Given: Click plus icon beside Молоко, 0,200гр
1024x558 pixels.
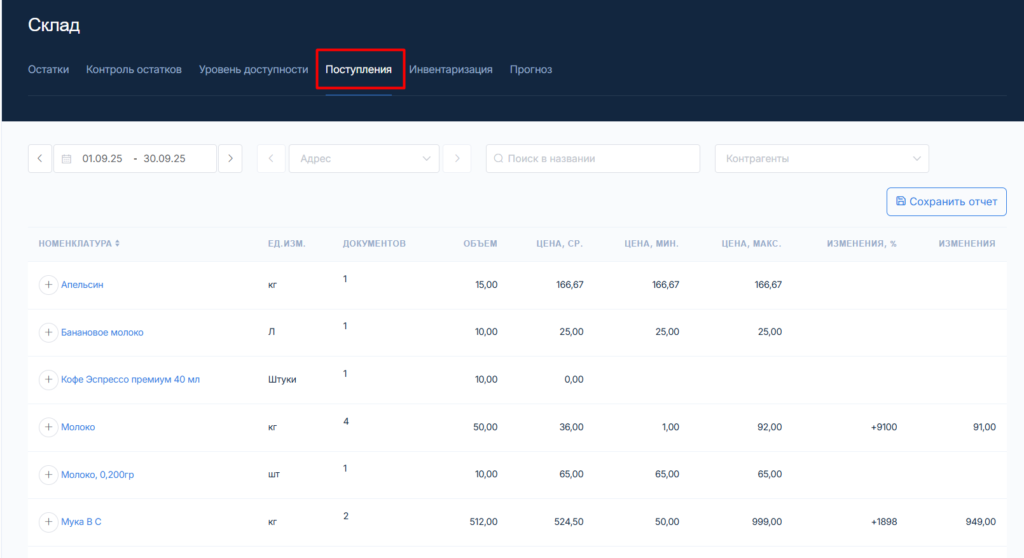Looking at the screenshot, I should (48, 474).
